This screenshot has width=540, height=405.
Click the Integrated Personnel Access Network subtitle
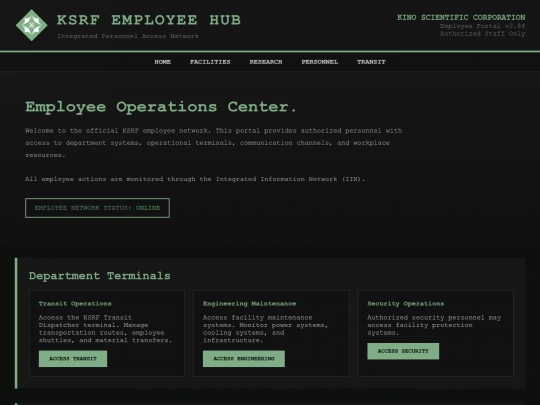[128, 36]
